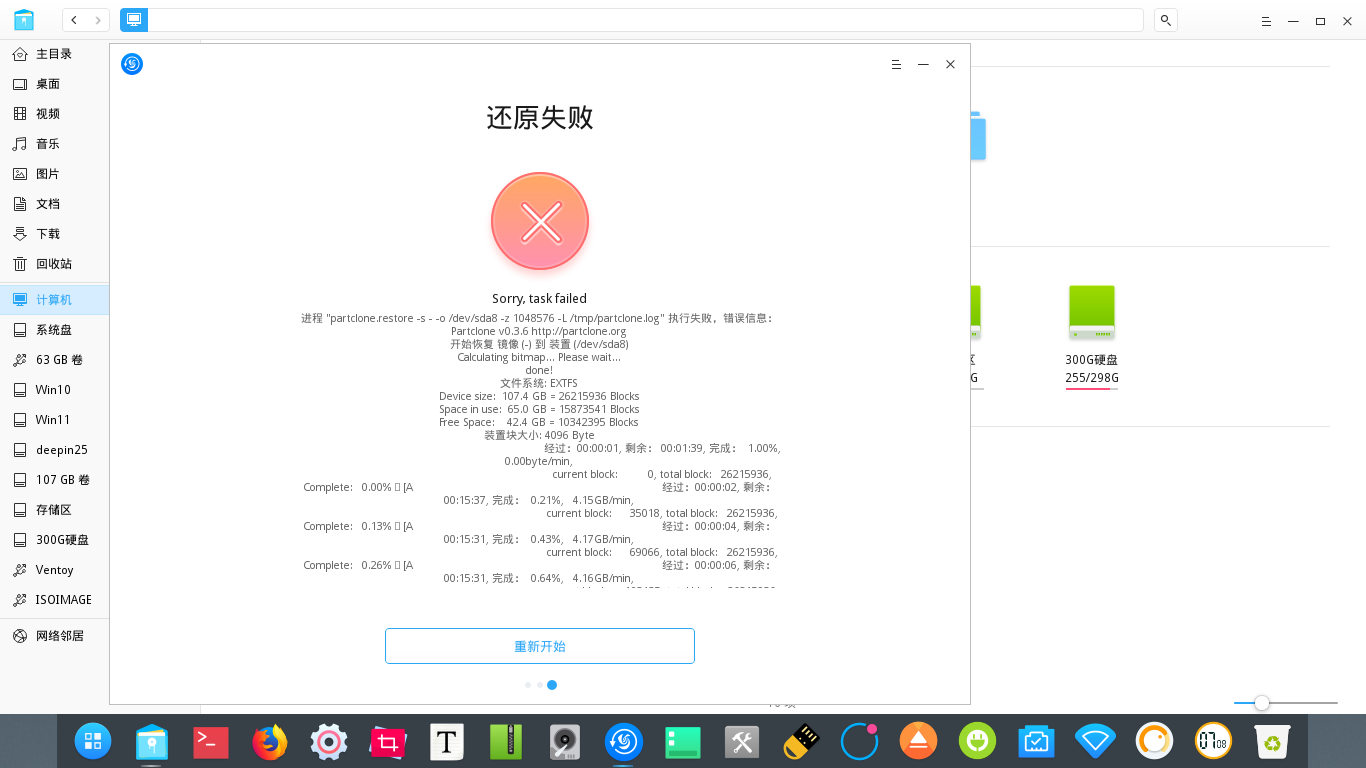Viewport: 1366px width, 768px height.
Task: Open Win10 drive in sidebar
Action: coord(55,390)
